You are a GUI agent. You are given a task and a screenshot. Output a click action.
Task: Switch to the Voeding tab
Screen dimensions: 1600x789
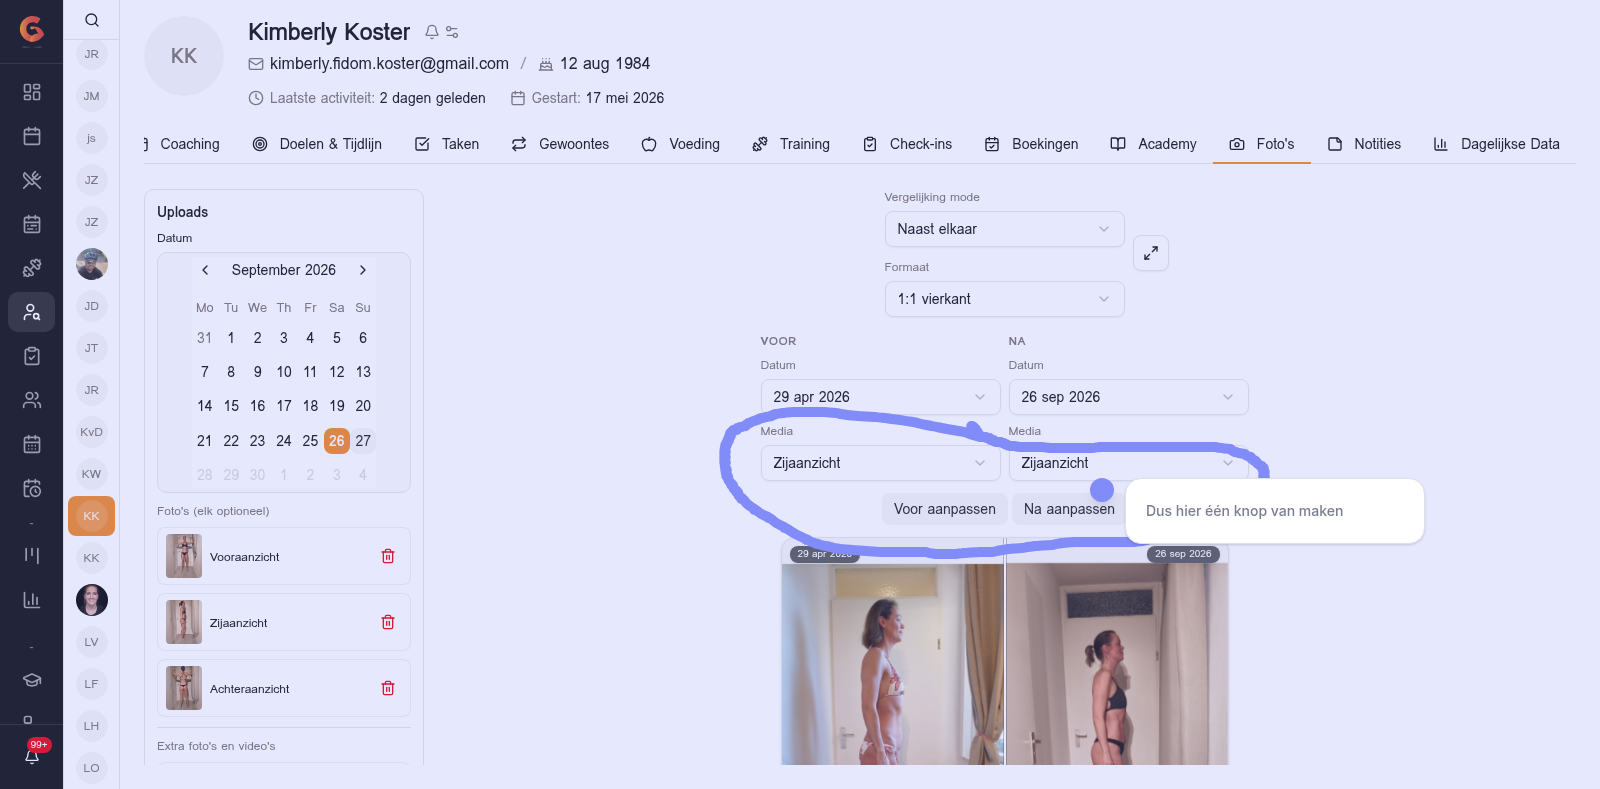(x=681, y=144)
